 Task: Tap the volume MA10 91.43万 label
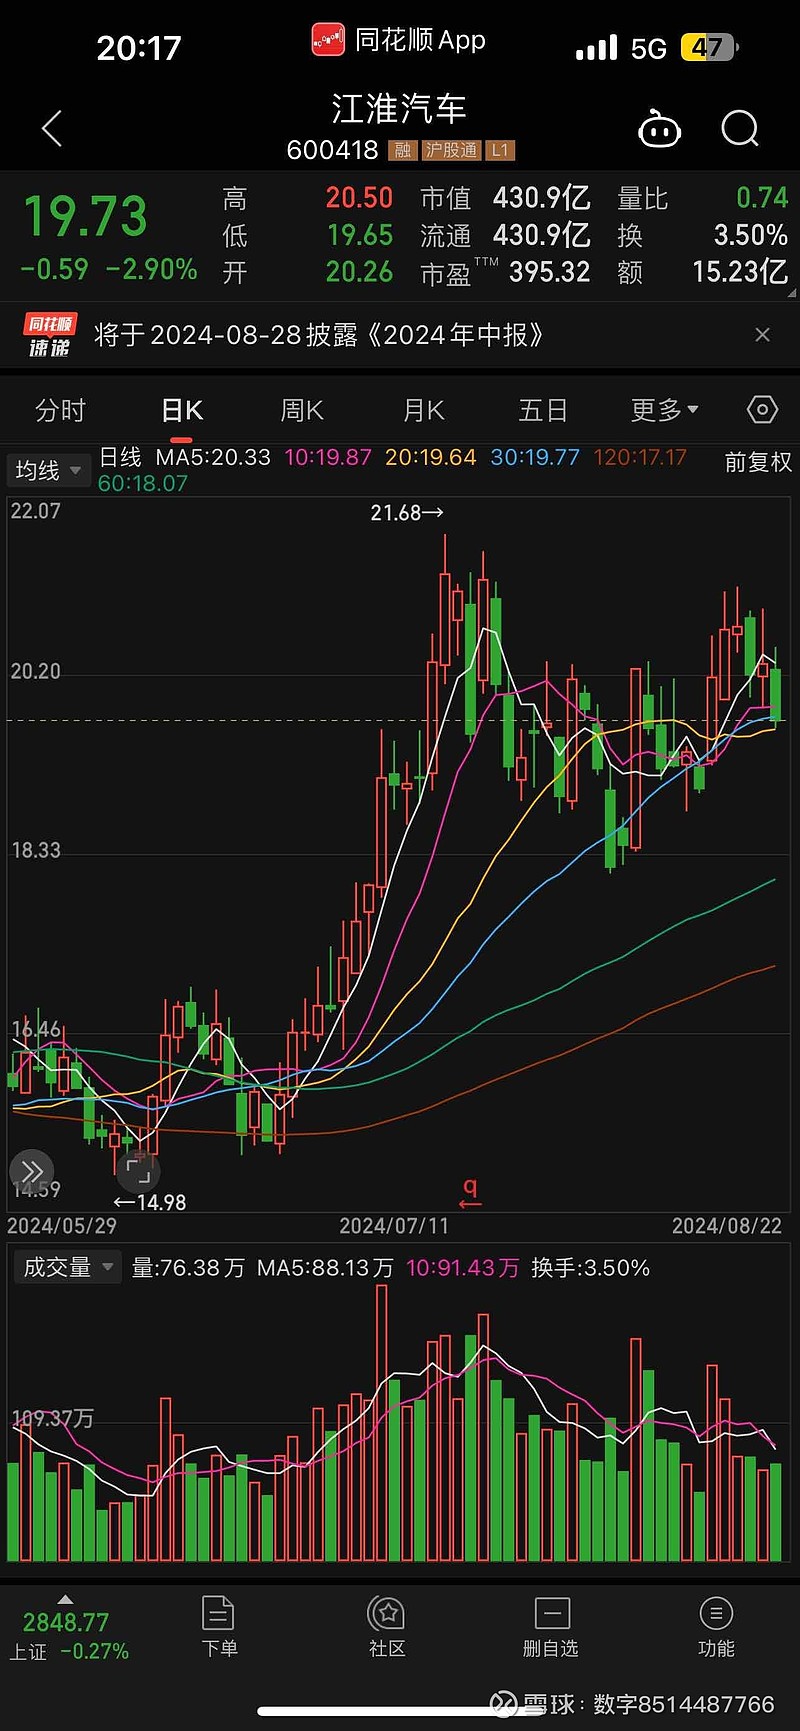coord(462,1268)
